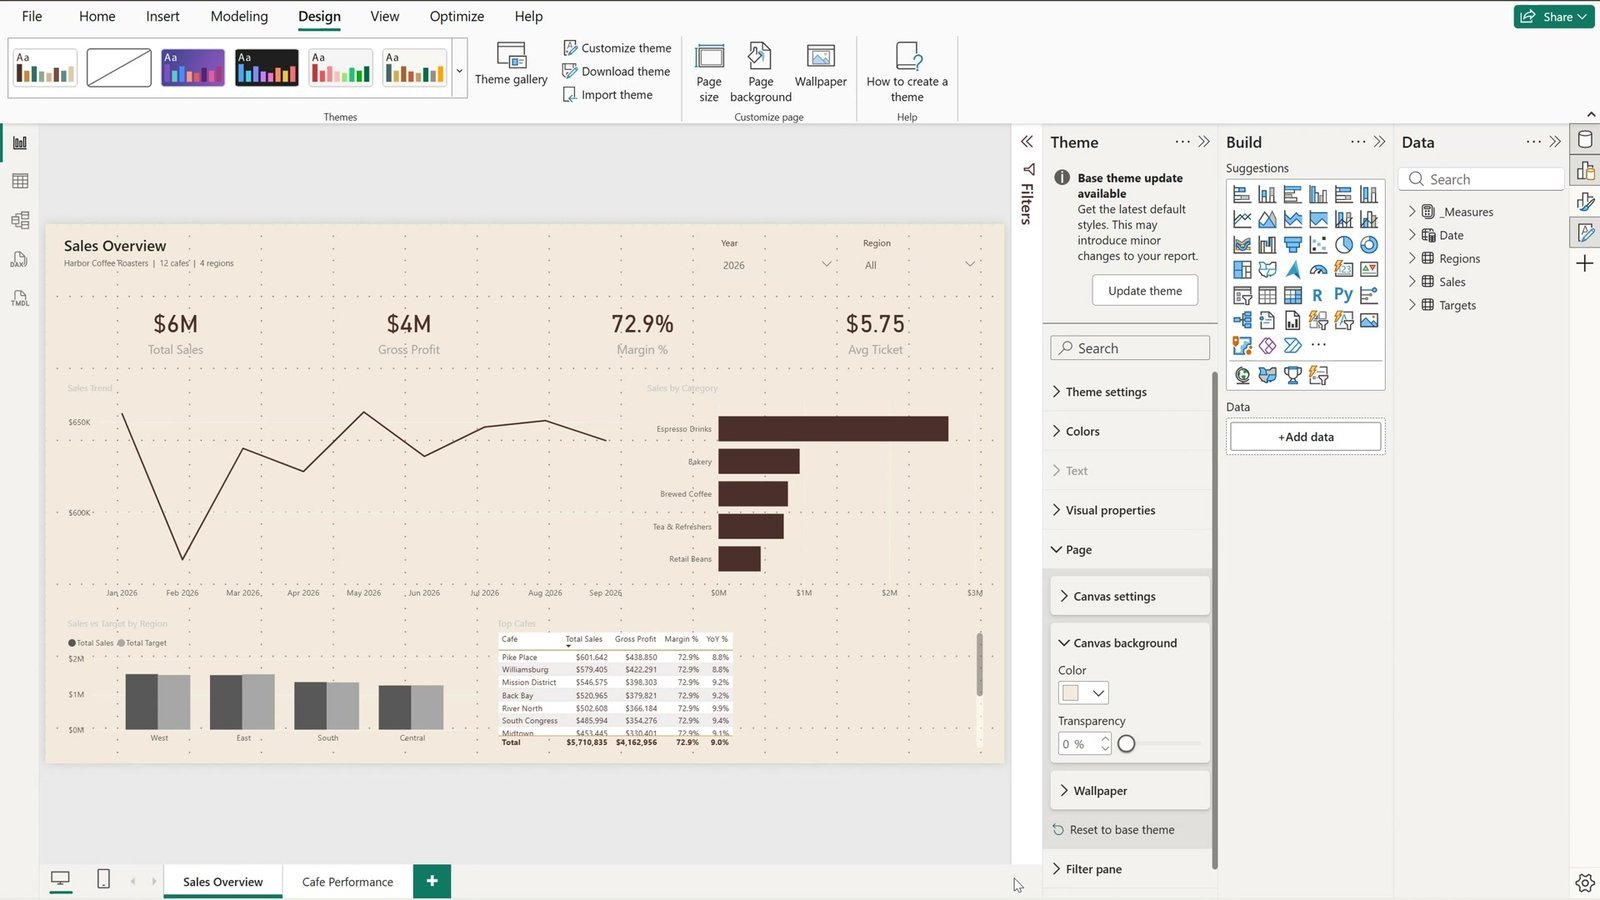
Task: Open the Design ribbon tab
Action: coord(319,16)
